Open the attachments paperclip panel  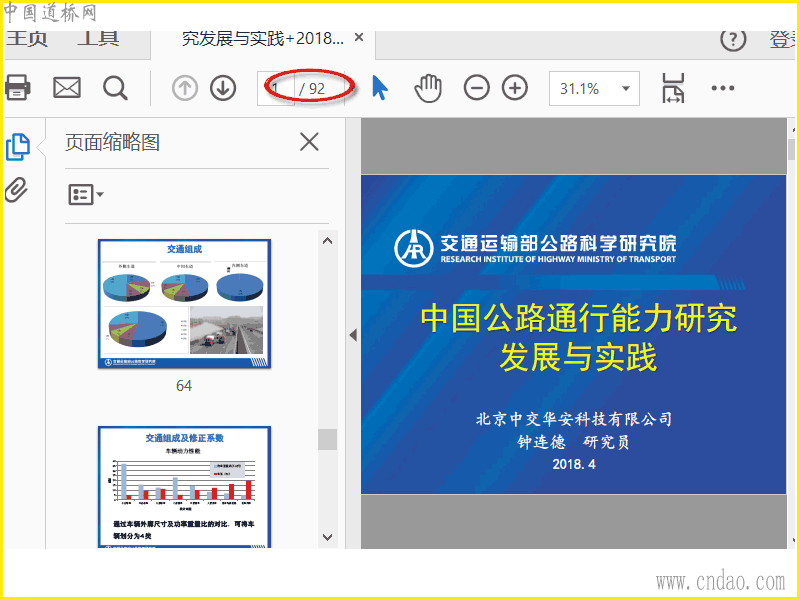16,190
